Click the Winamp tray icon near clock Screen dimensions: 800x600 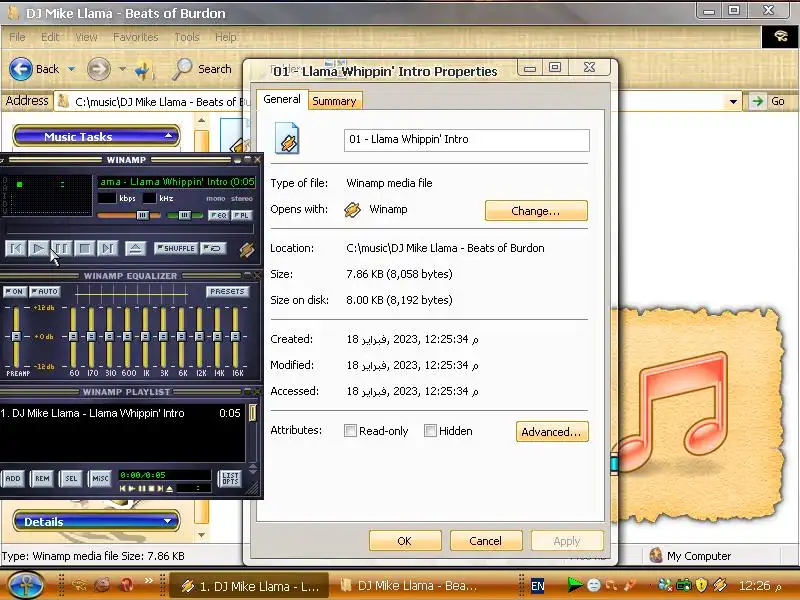tap(720, 585)
